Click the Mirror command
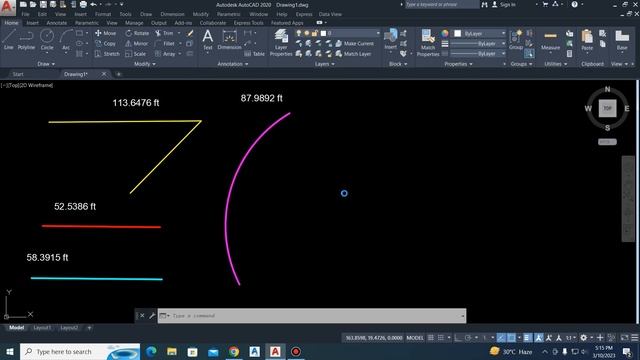 (137, 43)
